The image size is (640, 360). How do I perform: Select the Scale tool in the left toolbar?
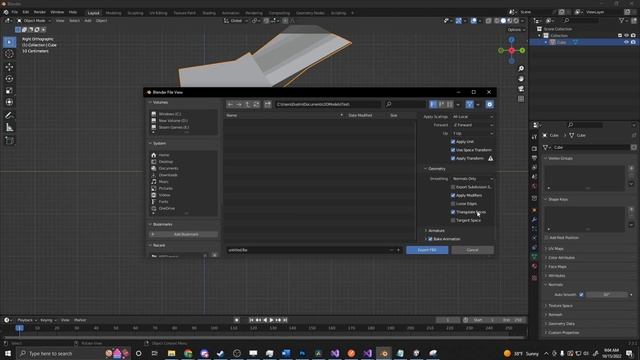9,91
